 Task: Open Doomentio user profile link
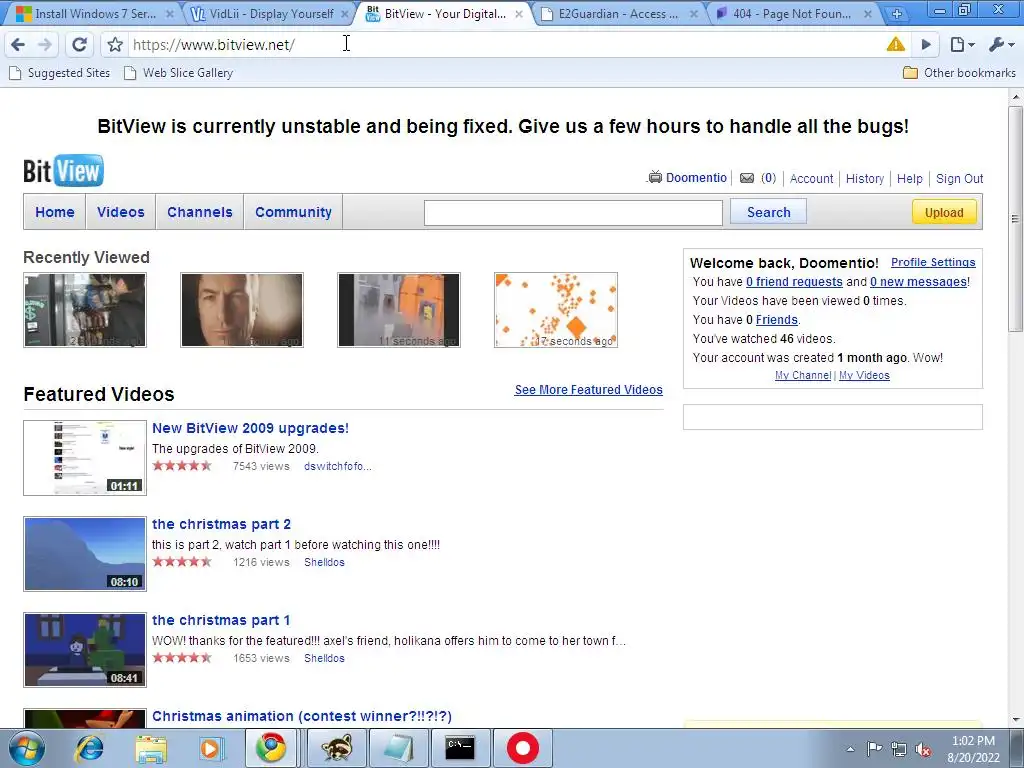click(x=696, y=178)
